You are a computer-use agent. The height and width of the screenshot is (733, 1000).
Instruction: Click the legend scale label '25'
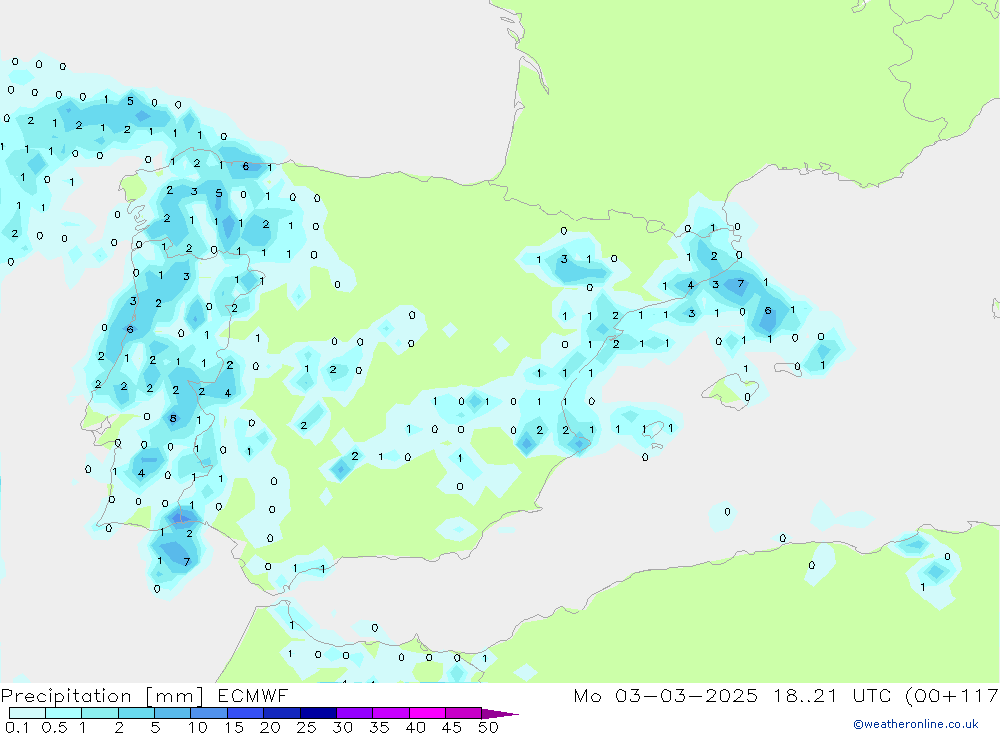[x=307, y=727]
